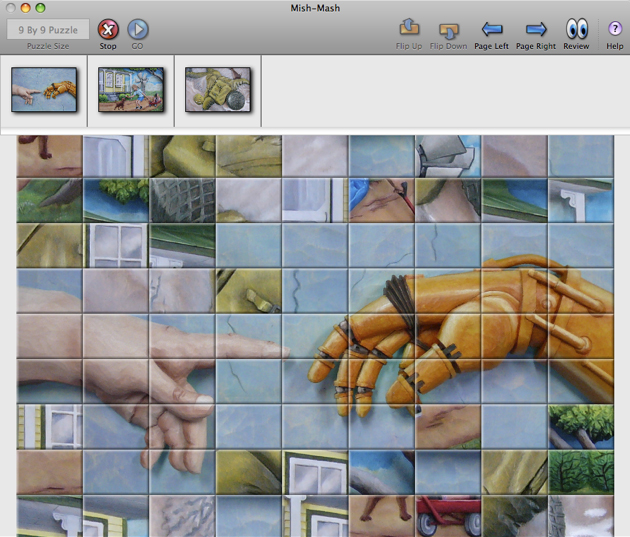Close the Mish-Mash window
Image resolution: width=630 pixels, height=537 pixels.
(11, 8)
